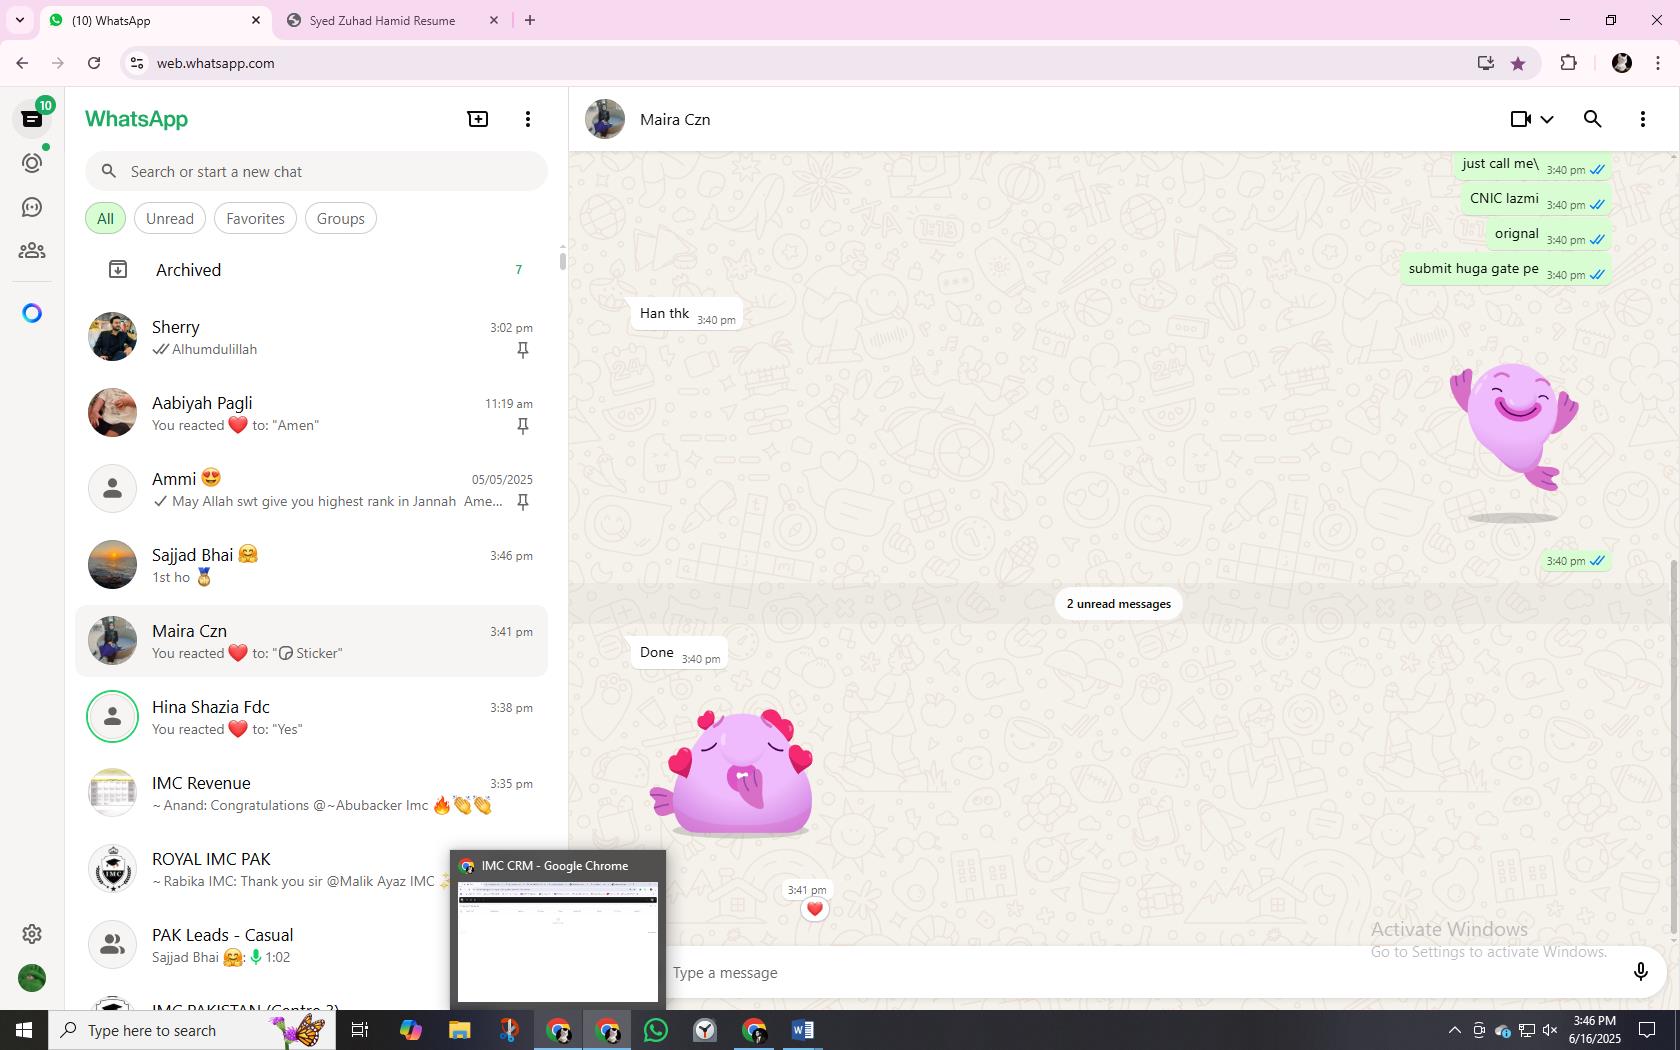Screen dimensions: 1680x1050
Task: Close the Syed Zuhad Hamid Resume tab
Action: pos(494,20)
